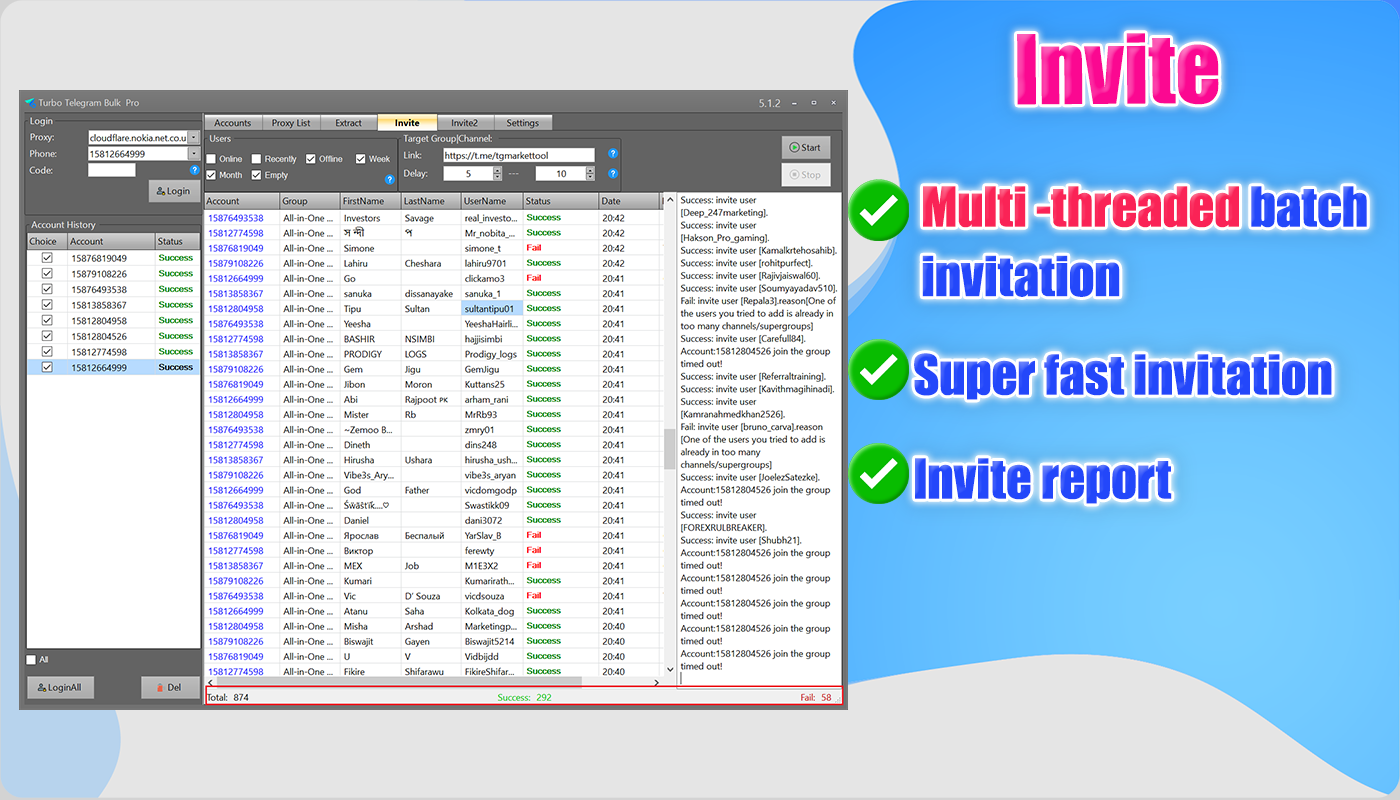Select the Invite tab
The width and height of the screenshot is (1400, 800).
[407, 123]
